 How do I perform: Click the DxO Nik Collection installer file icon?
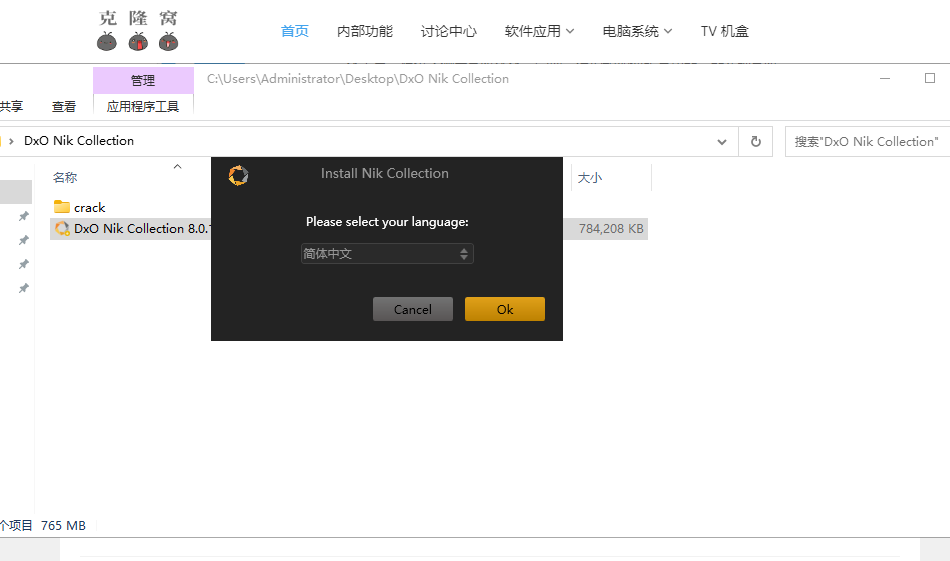(62, 229)
